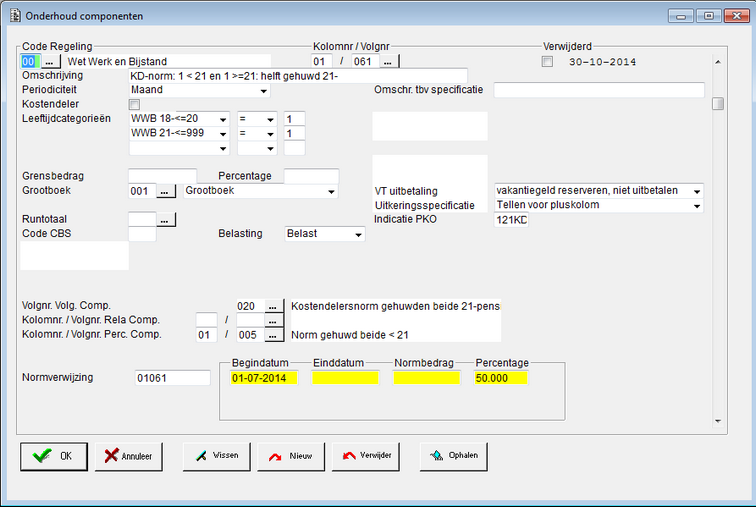The width and height of the screenshot is (756, 507).
Task: Open the Volgnr lookup ellipsis next to 061
Action: [x=389, y=62]
